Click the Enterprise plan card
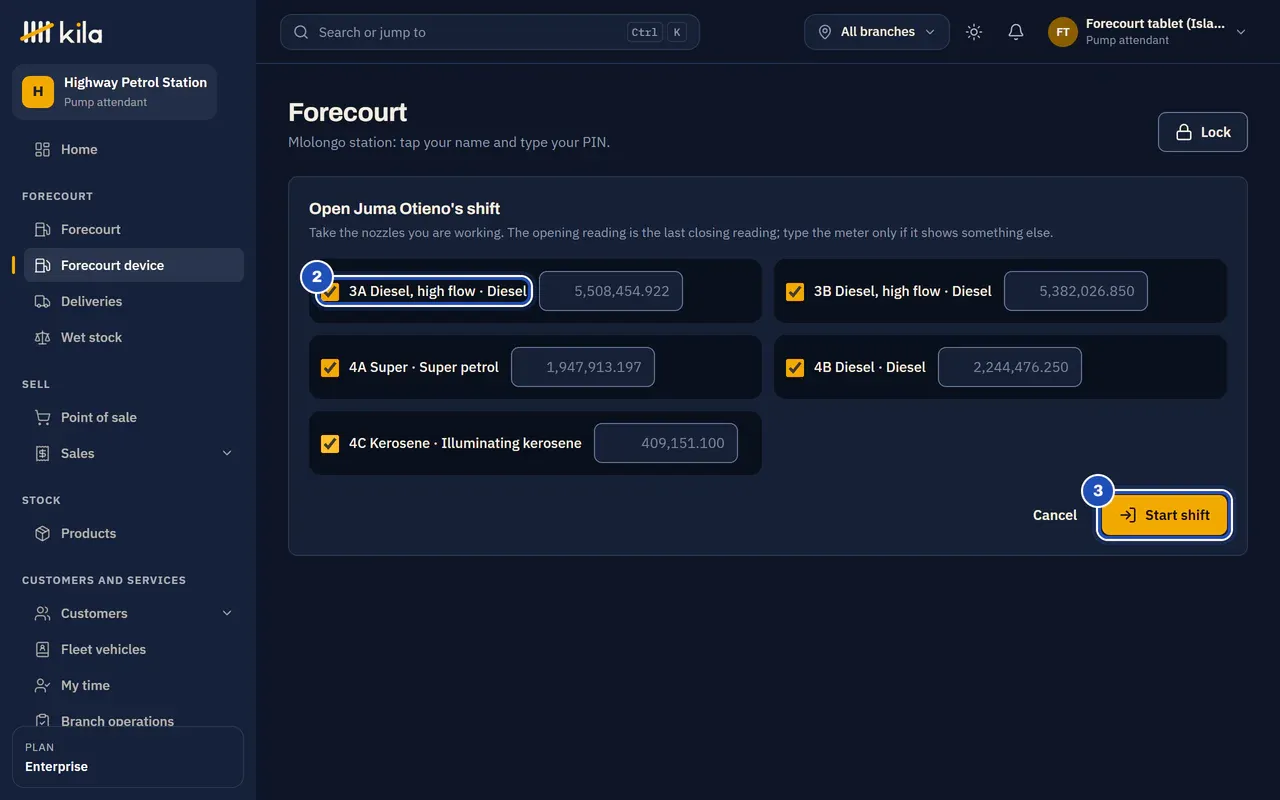This screenshot has width=1280, height=800. pos(128,757)
